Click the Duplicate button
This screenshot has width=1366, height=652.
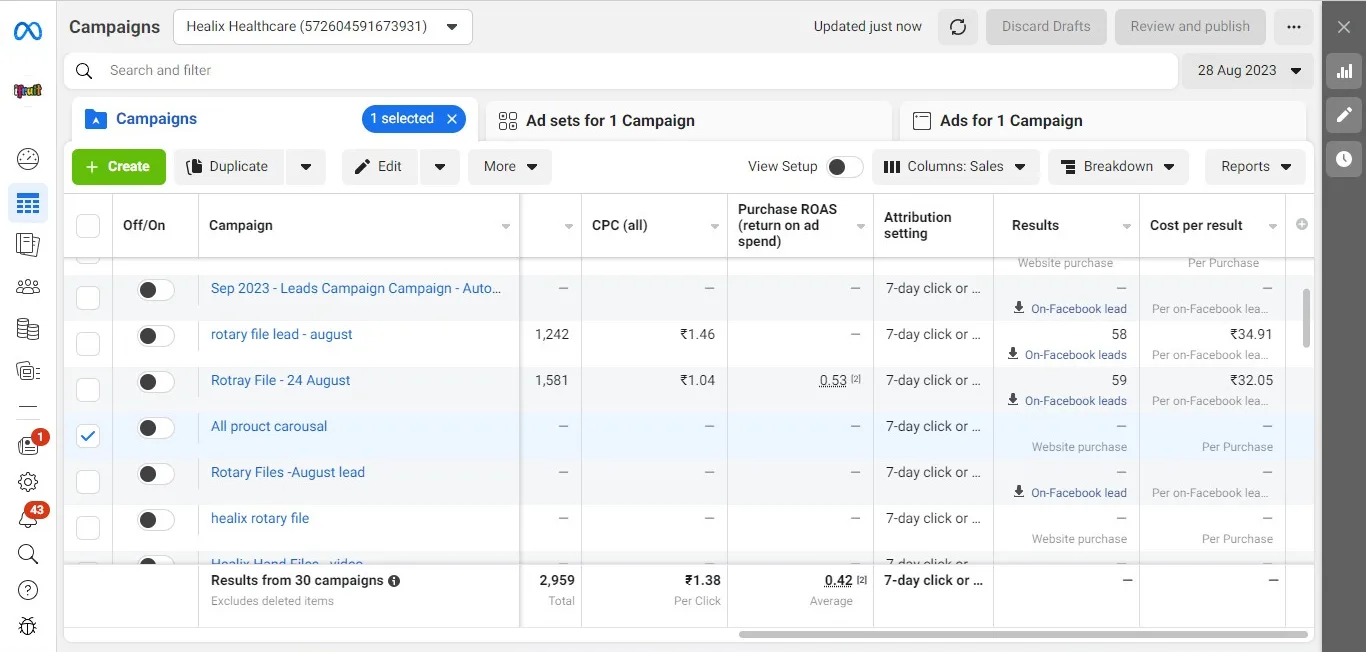click(x=230, y=167)
